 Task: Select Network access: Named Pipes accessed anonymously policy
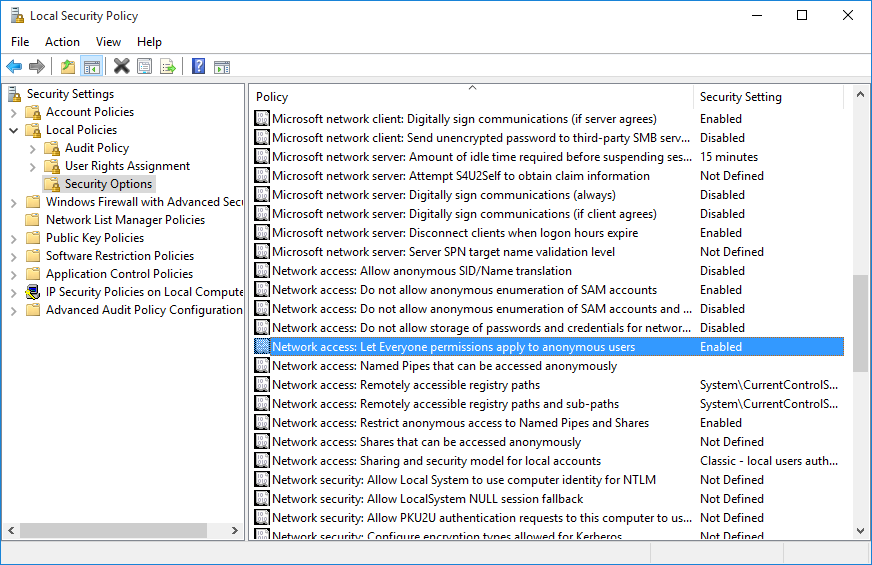(444, 366)
